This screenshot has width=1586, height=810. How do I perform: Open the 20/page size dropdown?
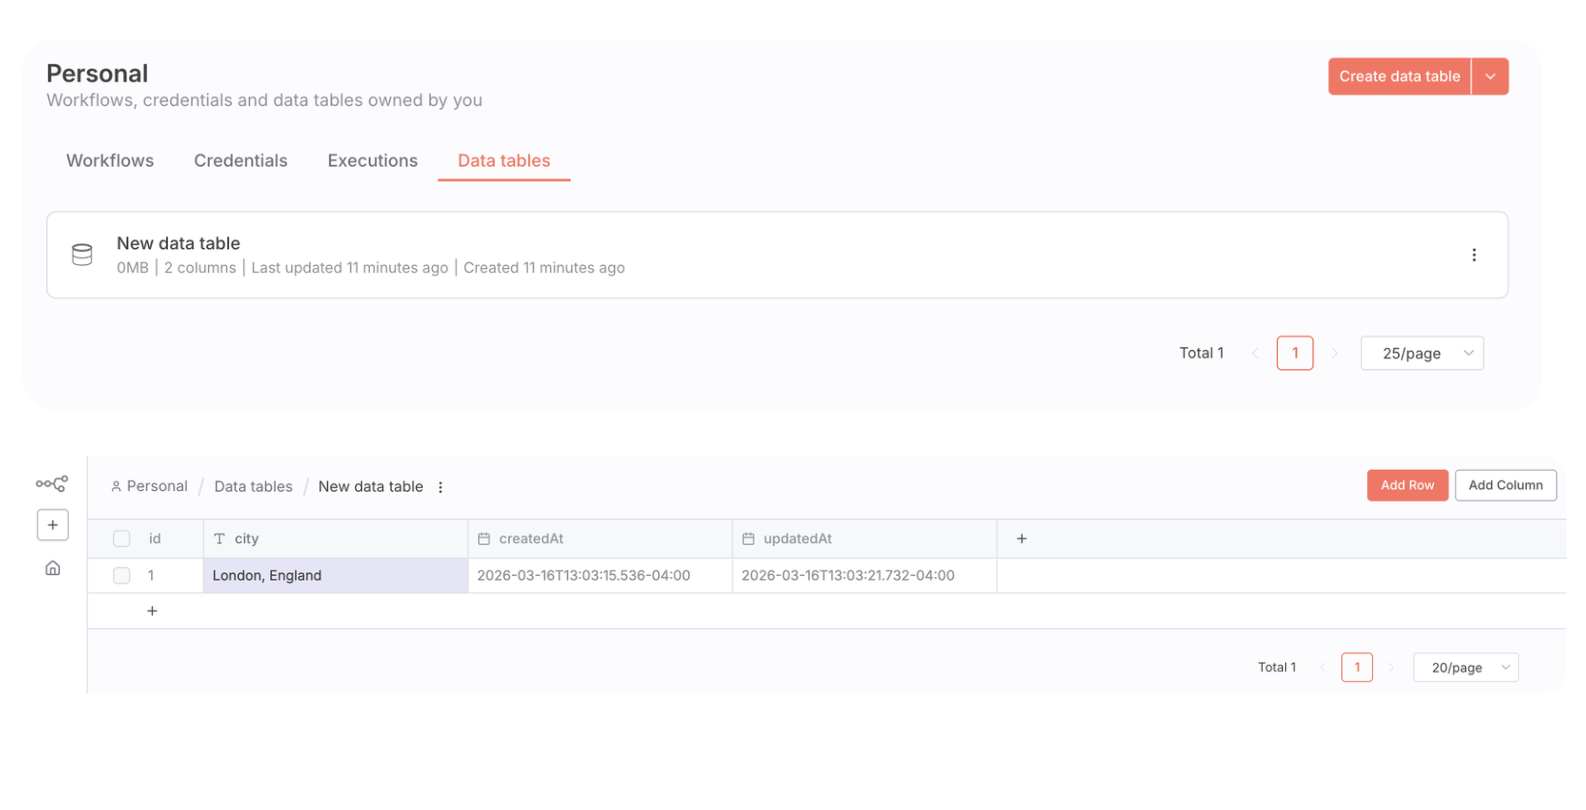click(1465, 668)
